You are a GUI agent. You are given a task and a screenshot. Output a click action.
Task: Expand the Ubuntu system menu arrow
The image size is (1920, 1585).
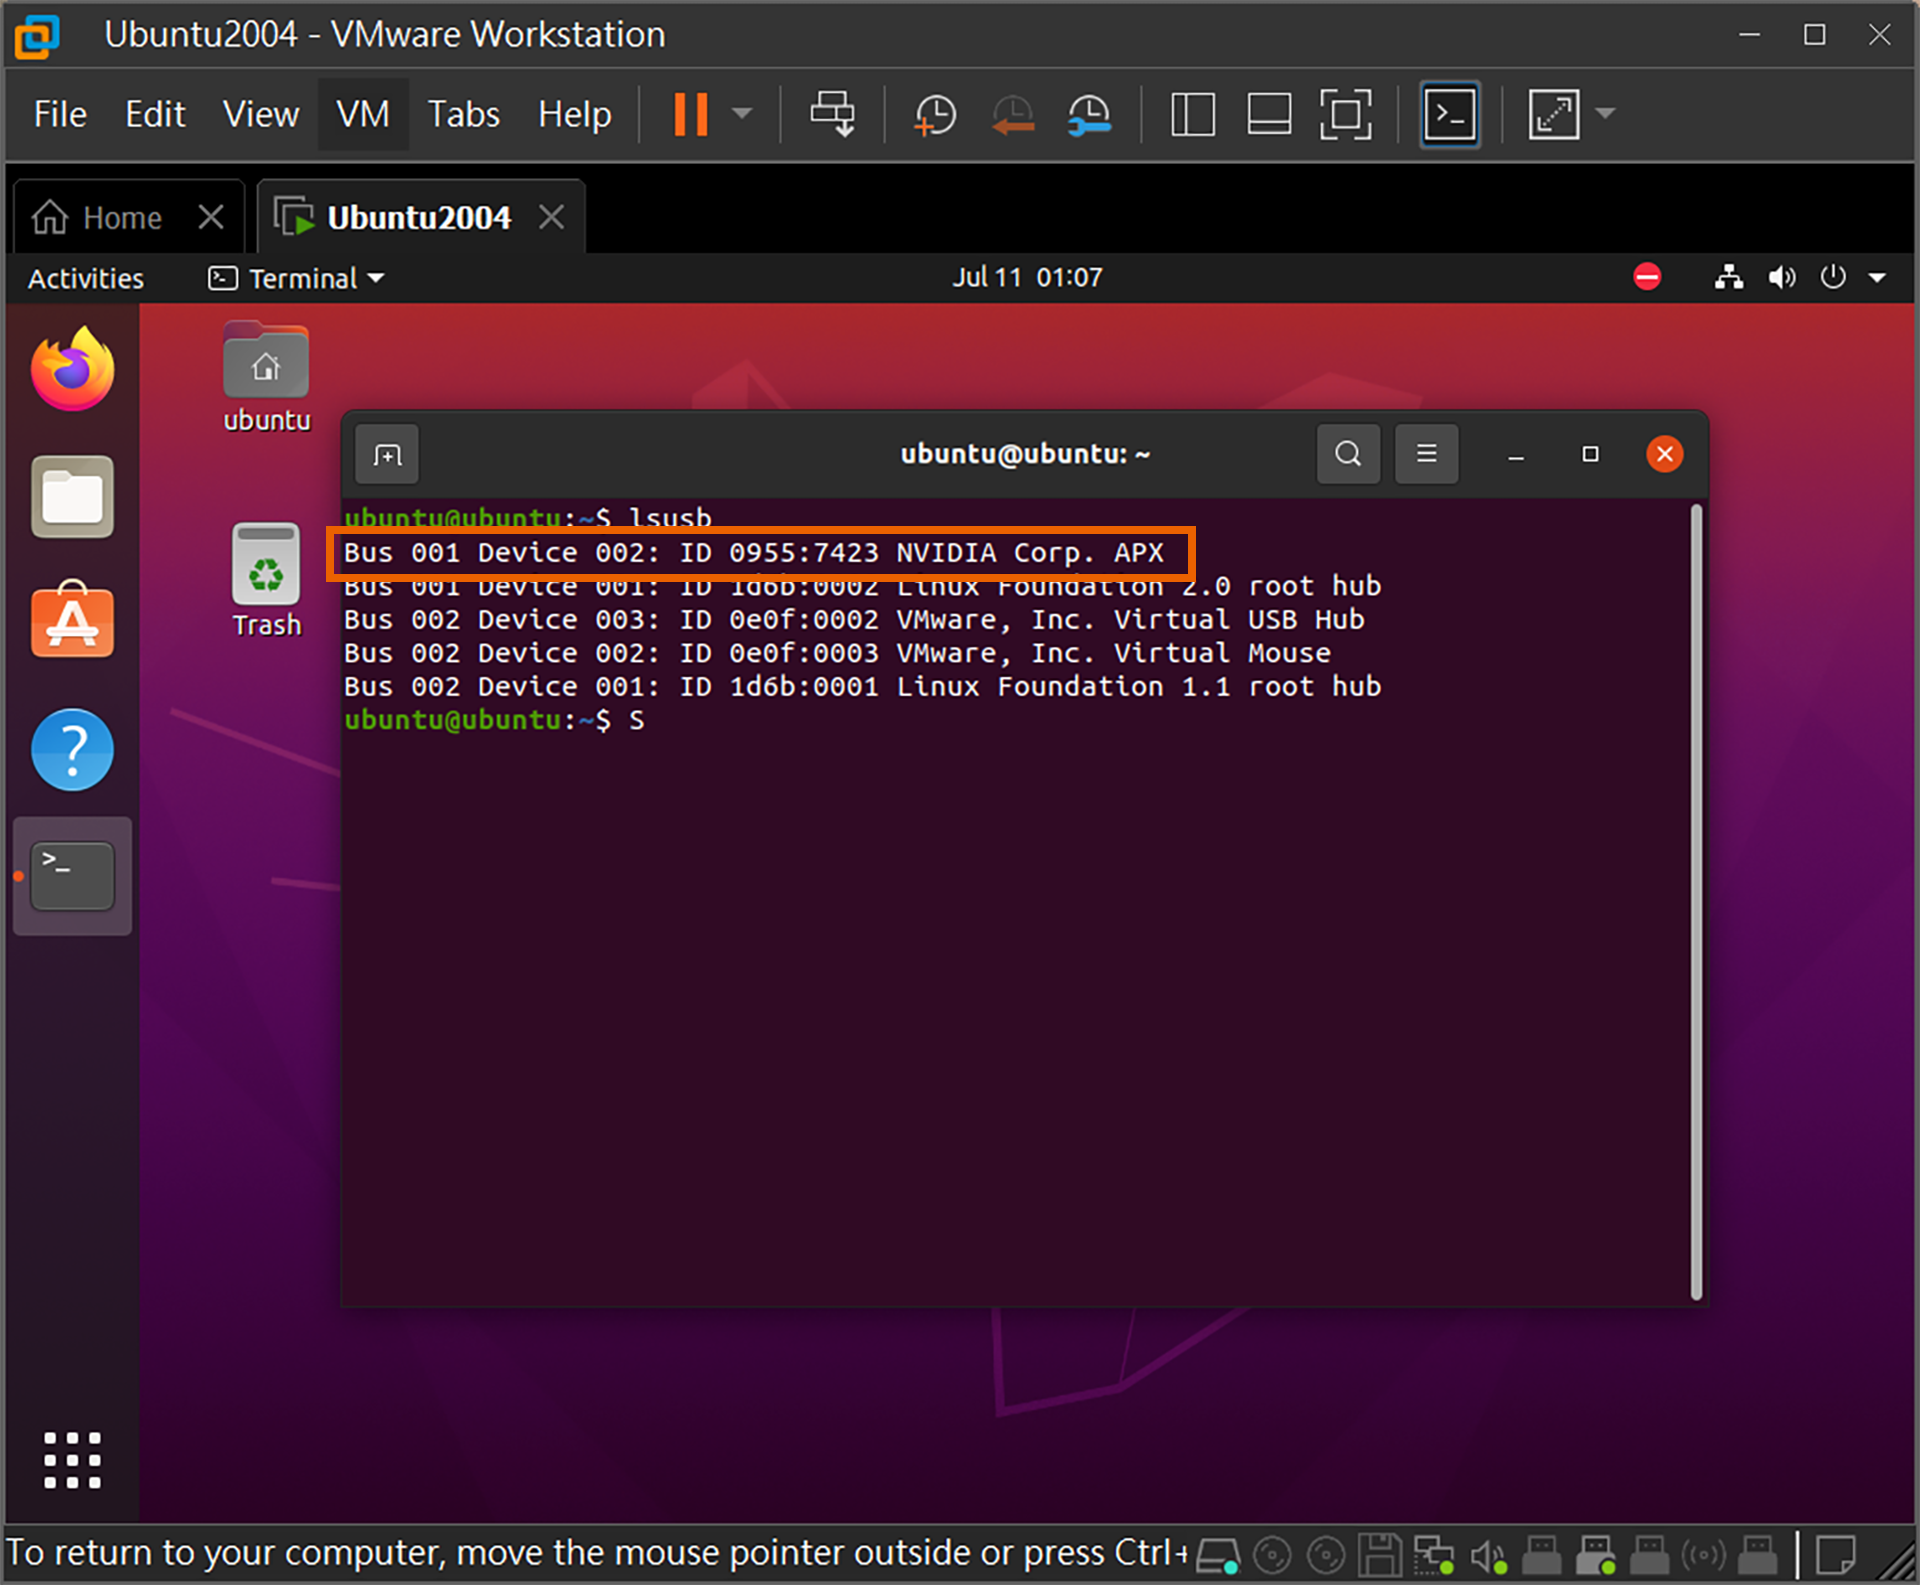pos(1877,278)
